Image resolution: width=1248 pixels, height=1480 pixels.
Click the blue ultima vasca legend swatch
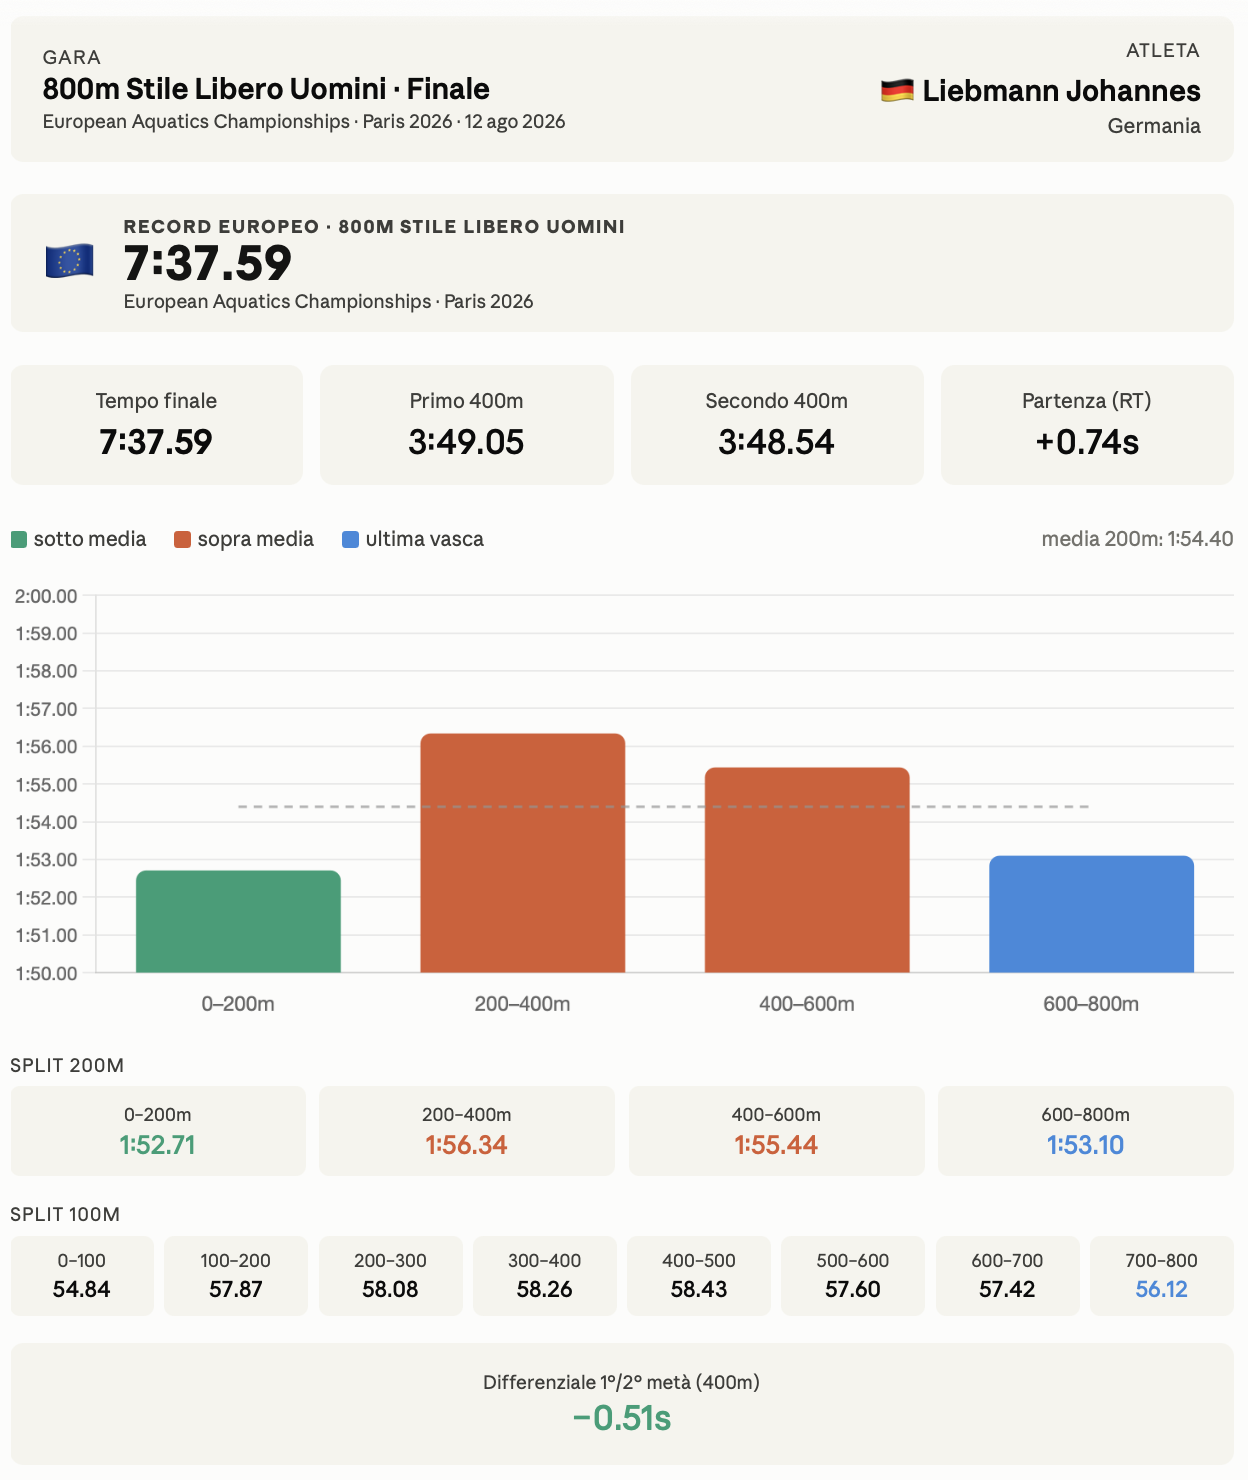350,540
